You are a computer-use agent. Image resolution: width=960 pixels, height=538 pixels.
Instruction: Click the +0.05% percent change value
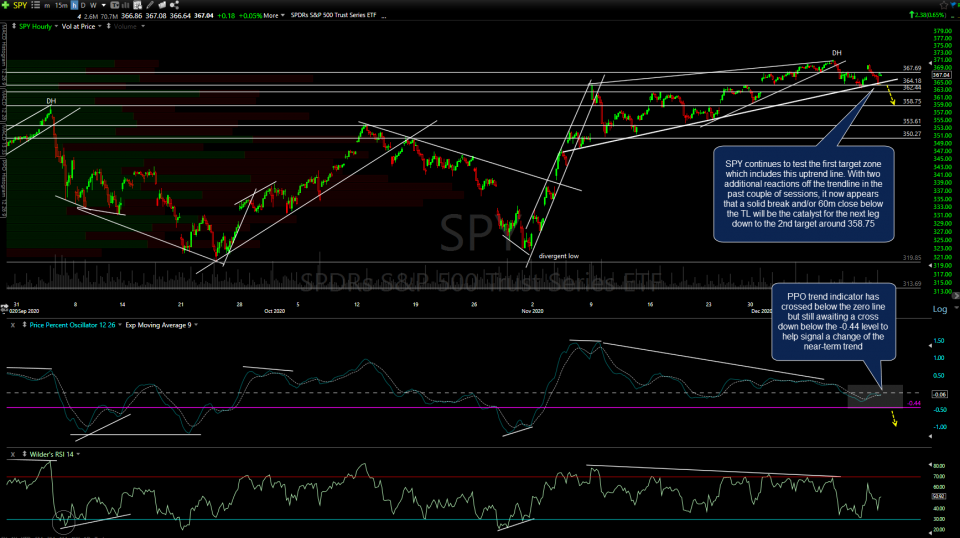coord(250,15)
